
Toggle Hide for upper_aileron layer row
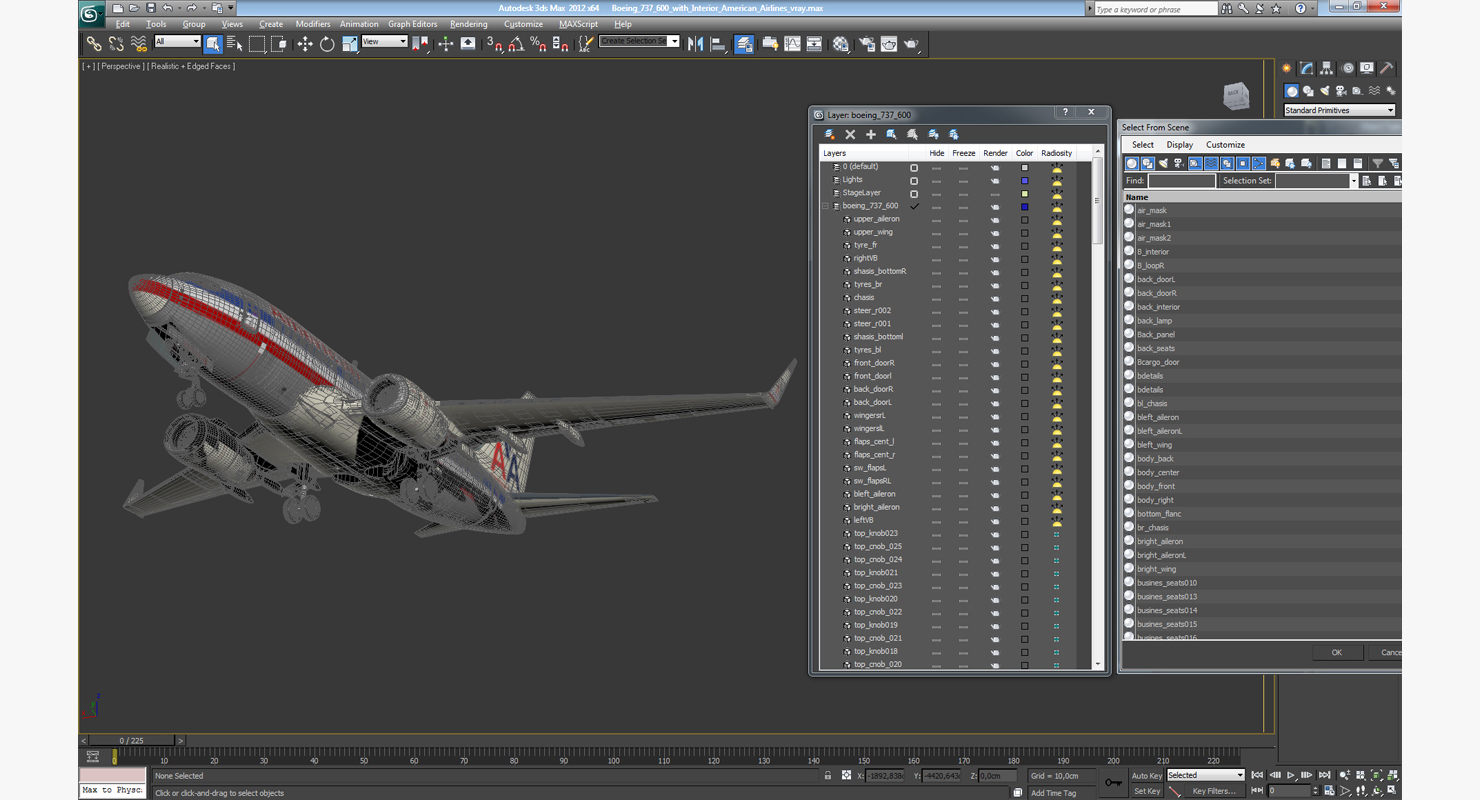[x=936, y=220]
